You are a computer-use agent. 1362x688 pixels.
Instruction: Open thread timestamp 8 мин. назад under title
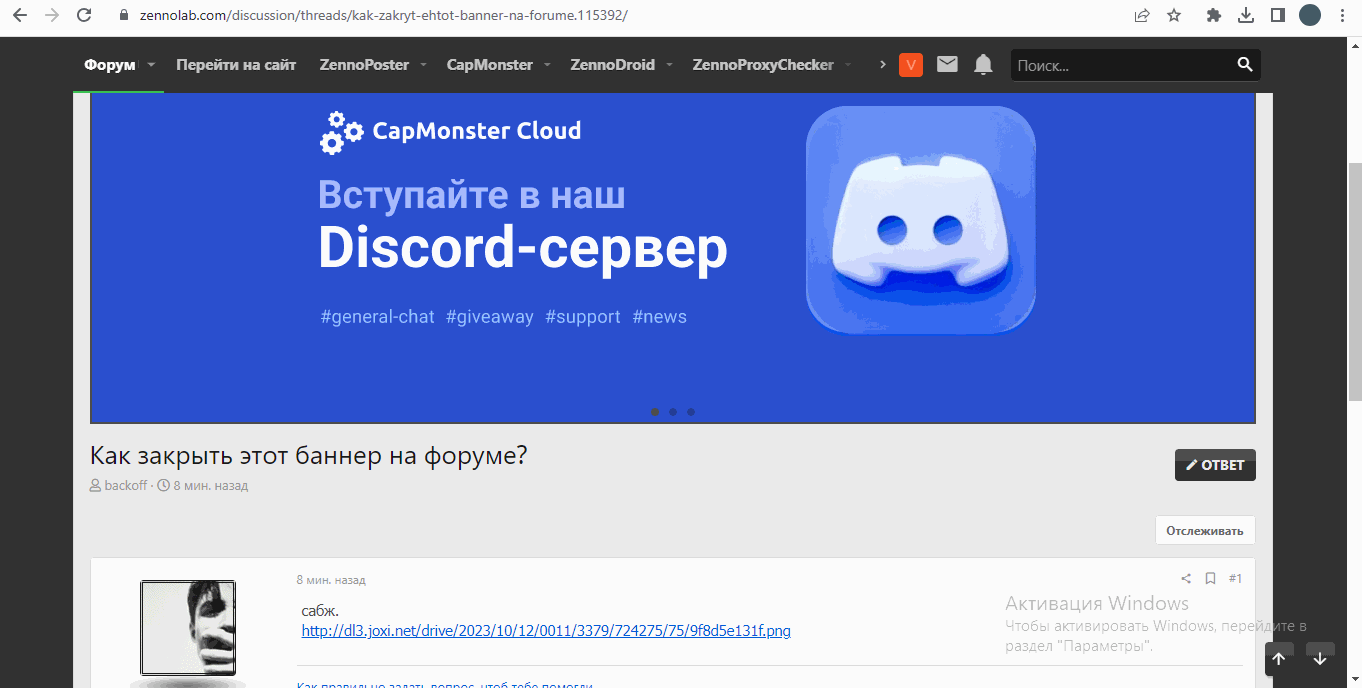click(x=210, y=486)
